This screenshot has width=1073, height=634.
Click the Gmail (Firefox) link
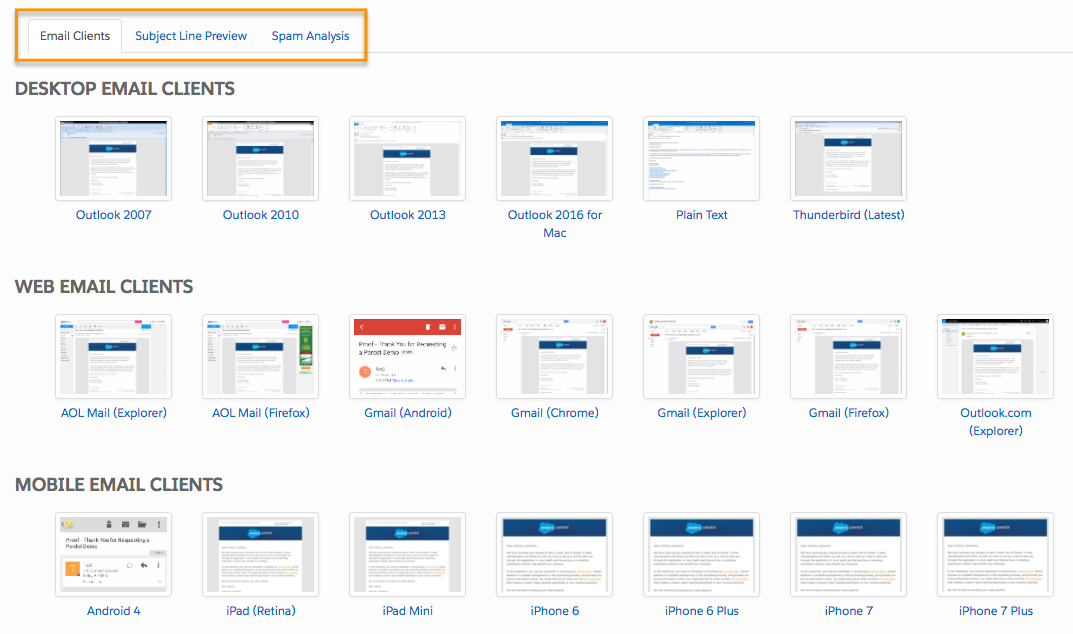(x=849, y=413)
